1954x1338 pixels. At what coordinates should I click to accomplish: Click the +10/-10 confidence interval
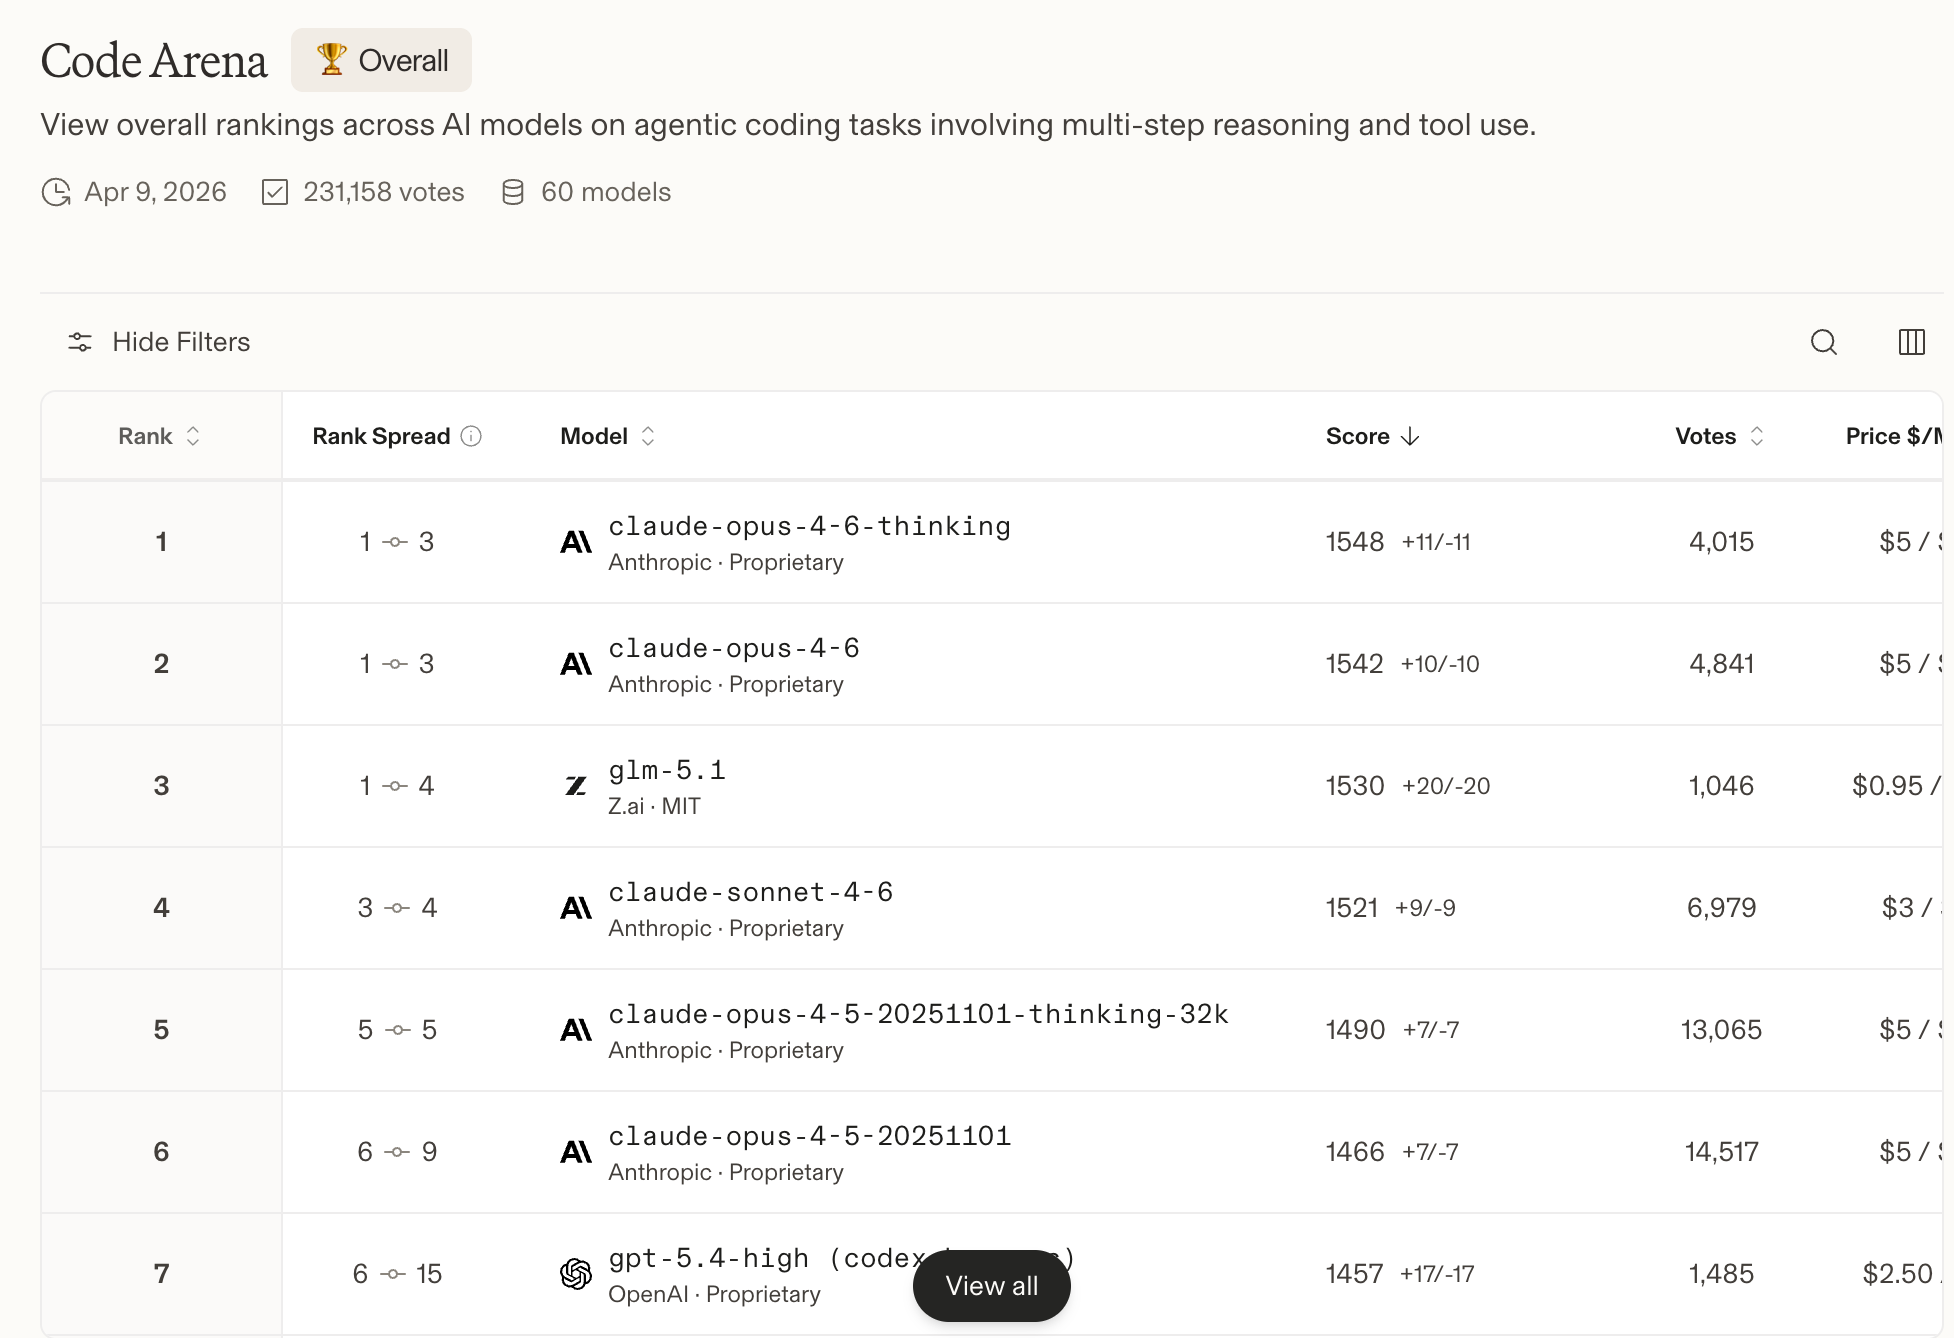click(1440, 664)
